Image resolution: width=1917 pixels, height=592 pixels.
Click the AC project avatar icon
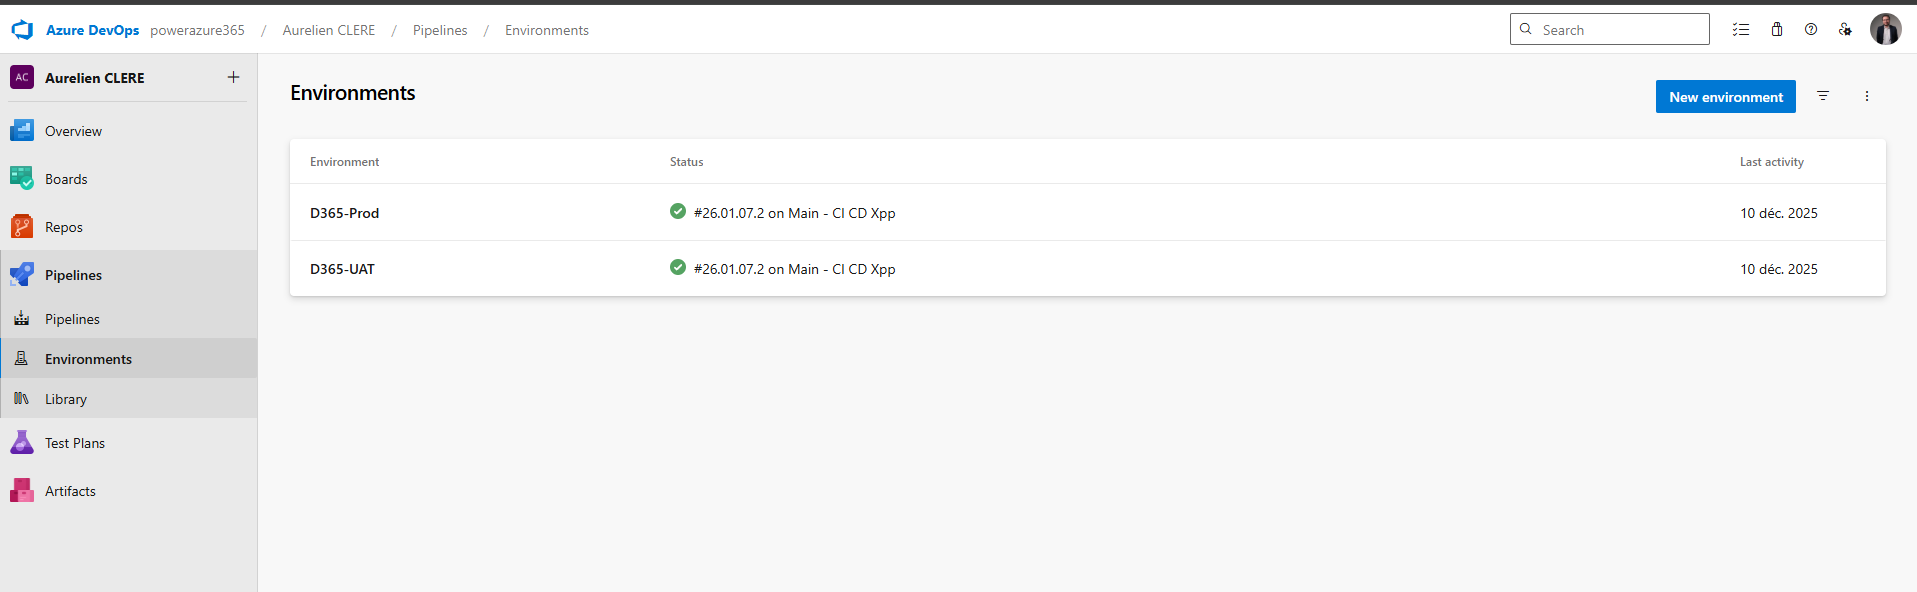tap(22, 77)
